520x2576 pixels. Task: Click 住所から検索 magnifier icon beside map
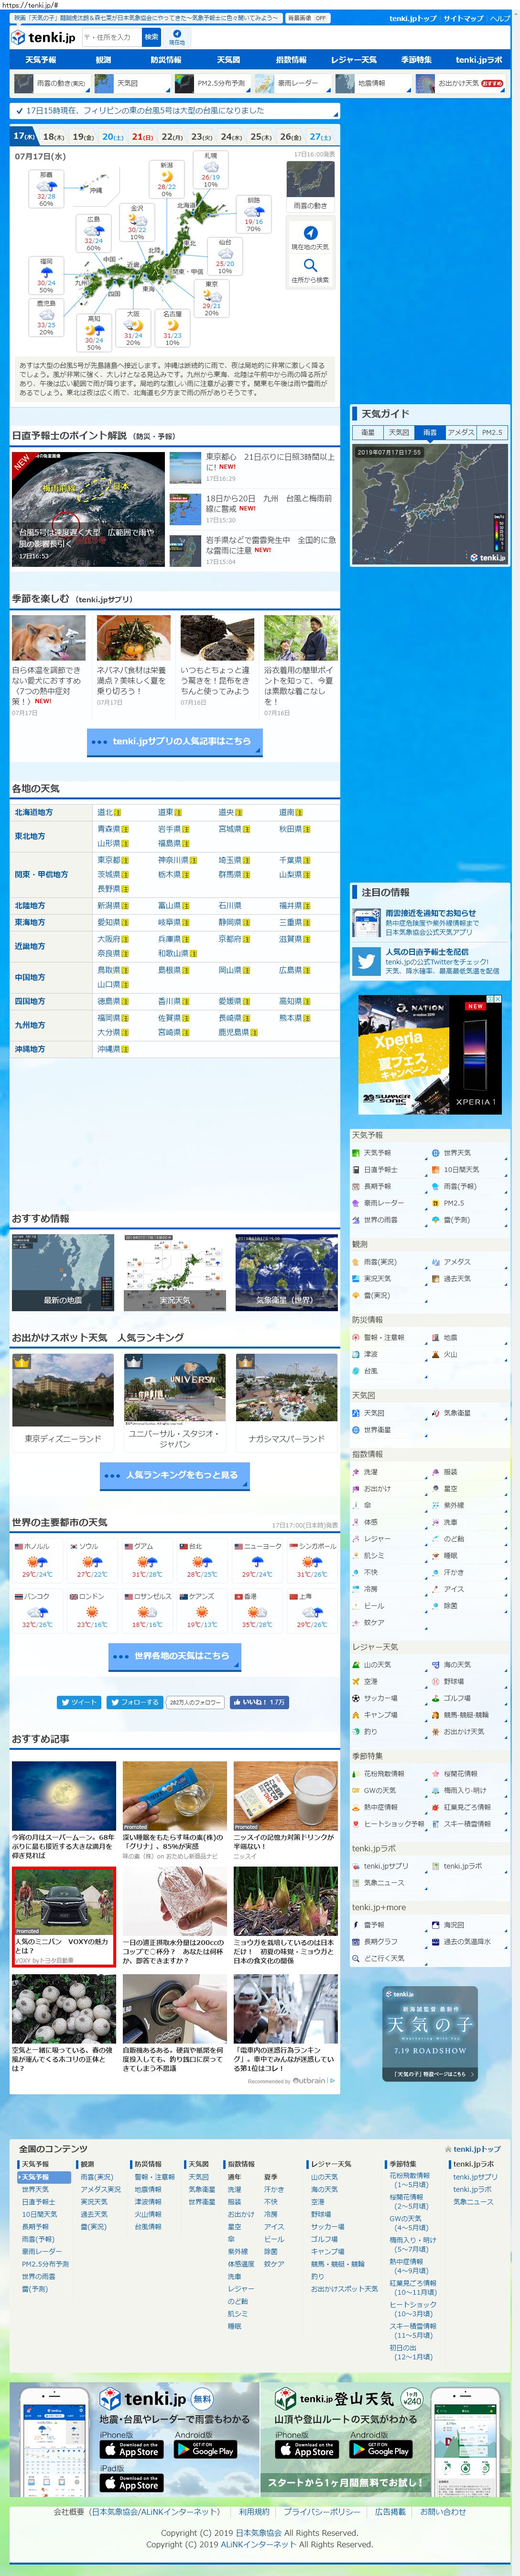(310, 265)
